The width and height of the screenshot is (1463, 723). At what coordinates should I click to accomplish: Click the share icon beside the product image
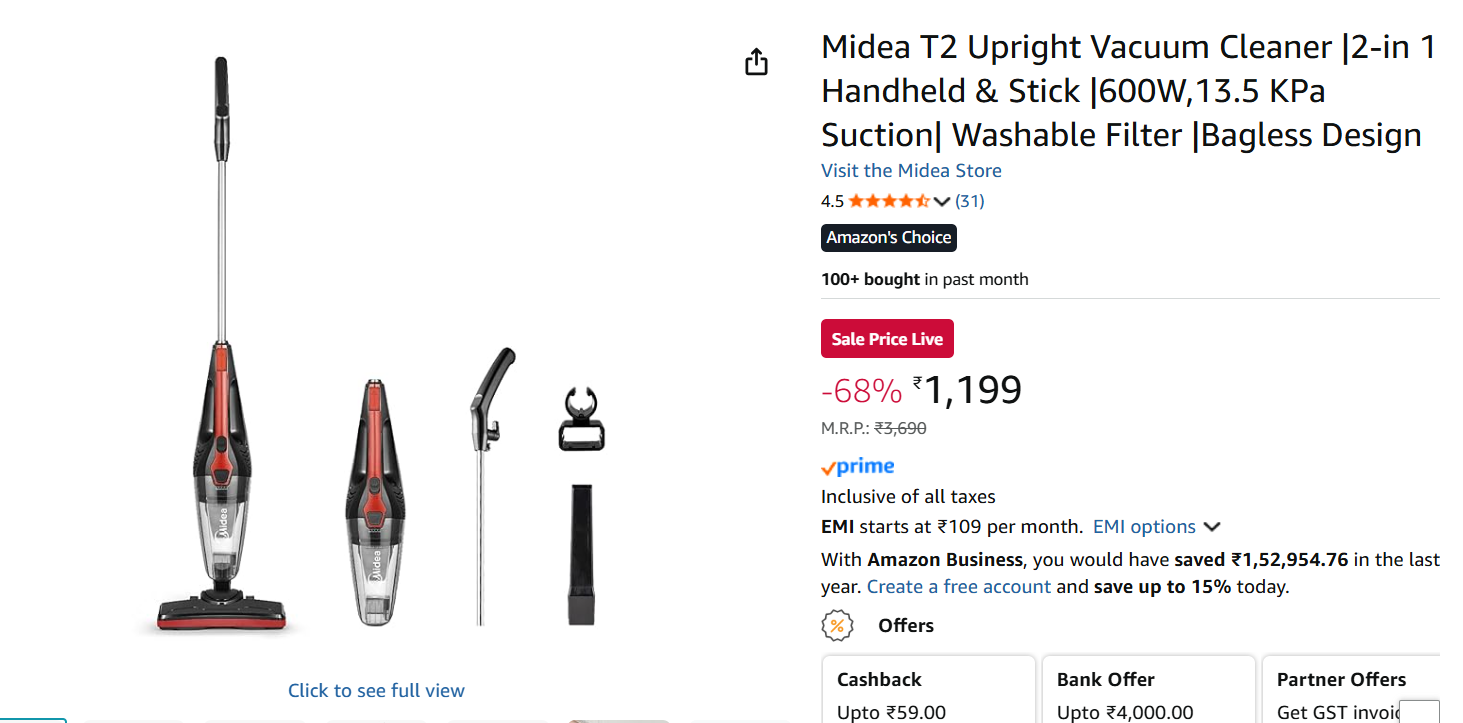756,62
